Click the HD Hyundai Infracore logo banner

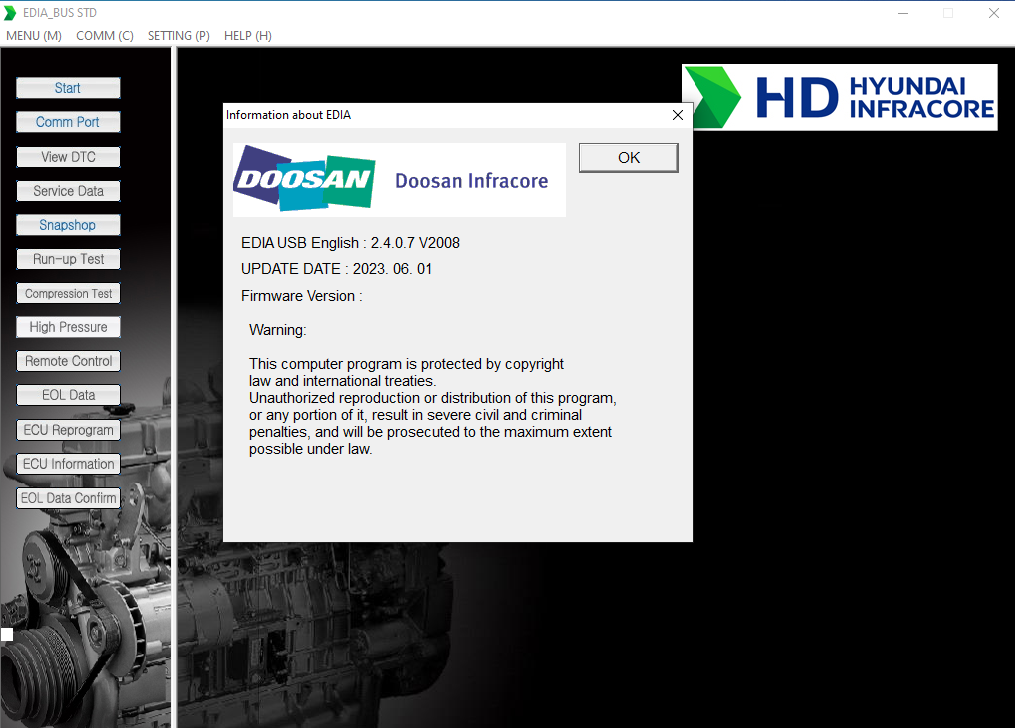840,97
